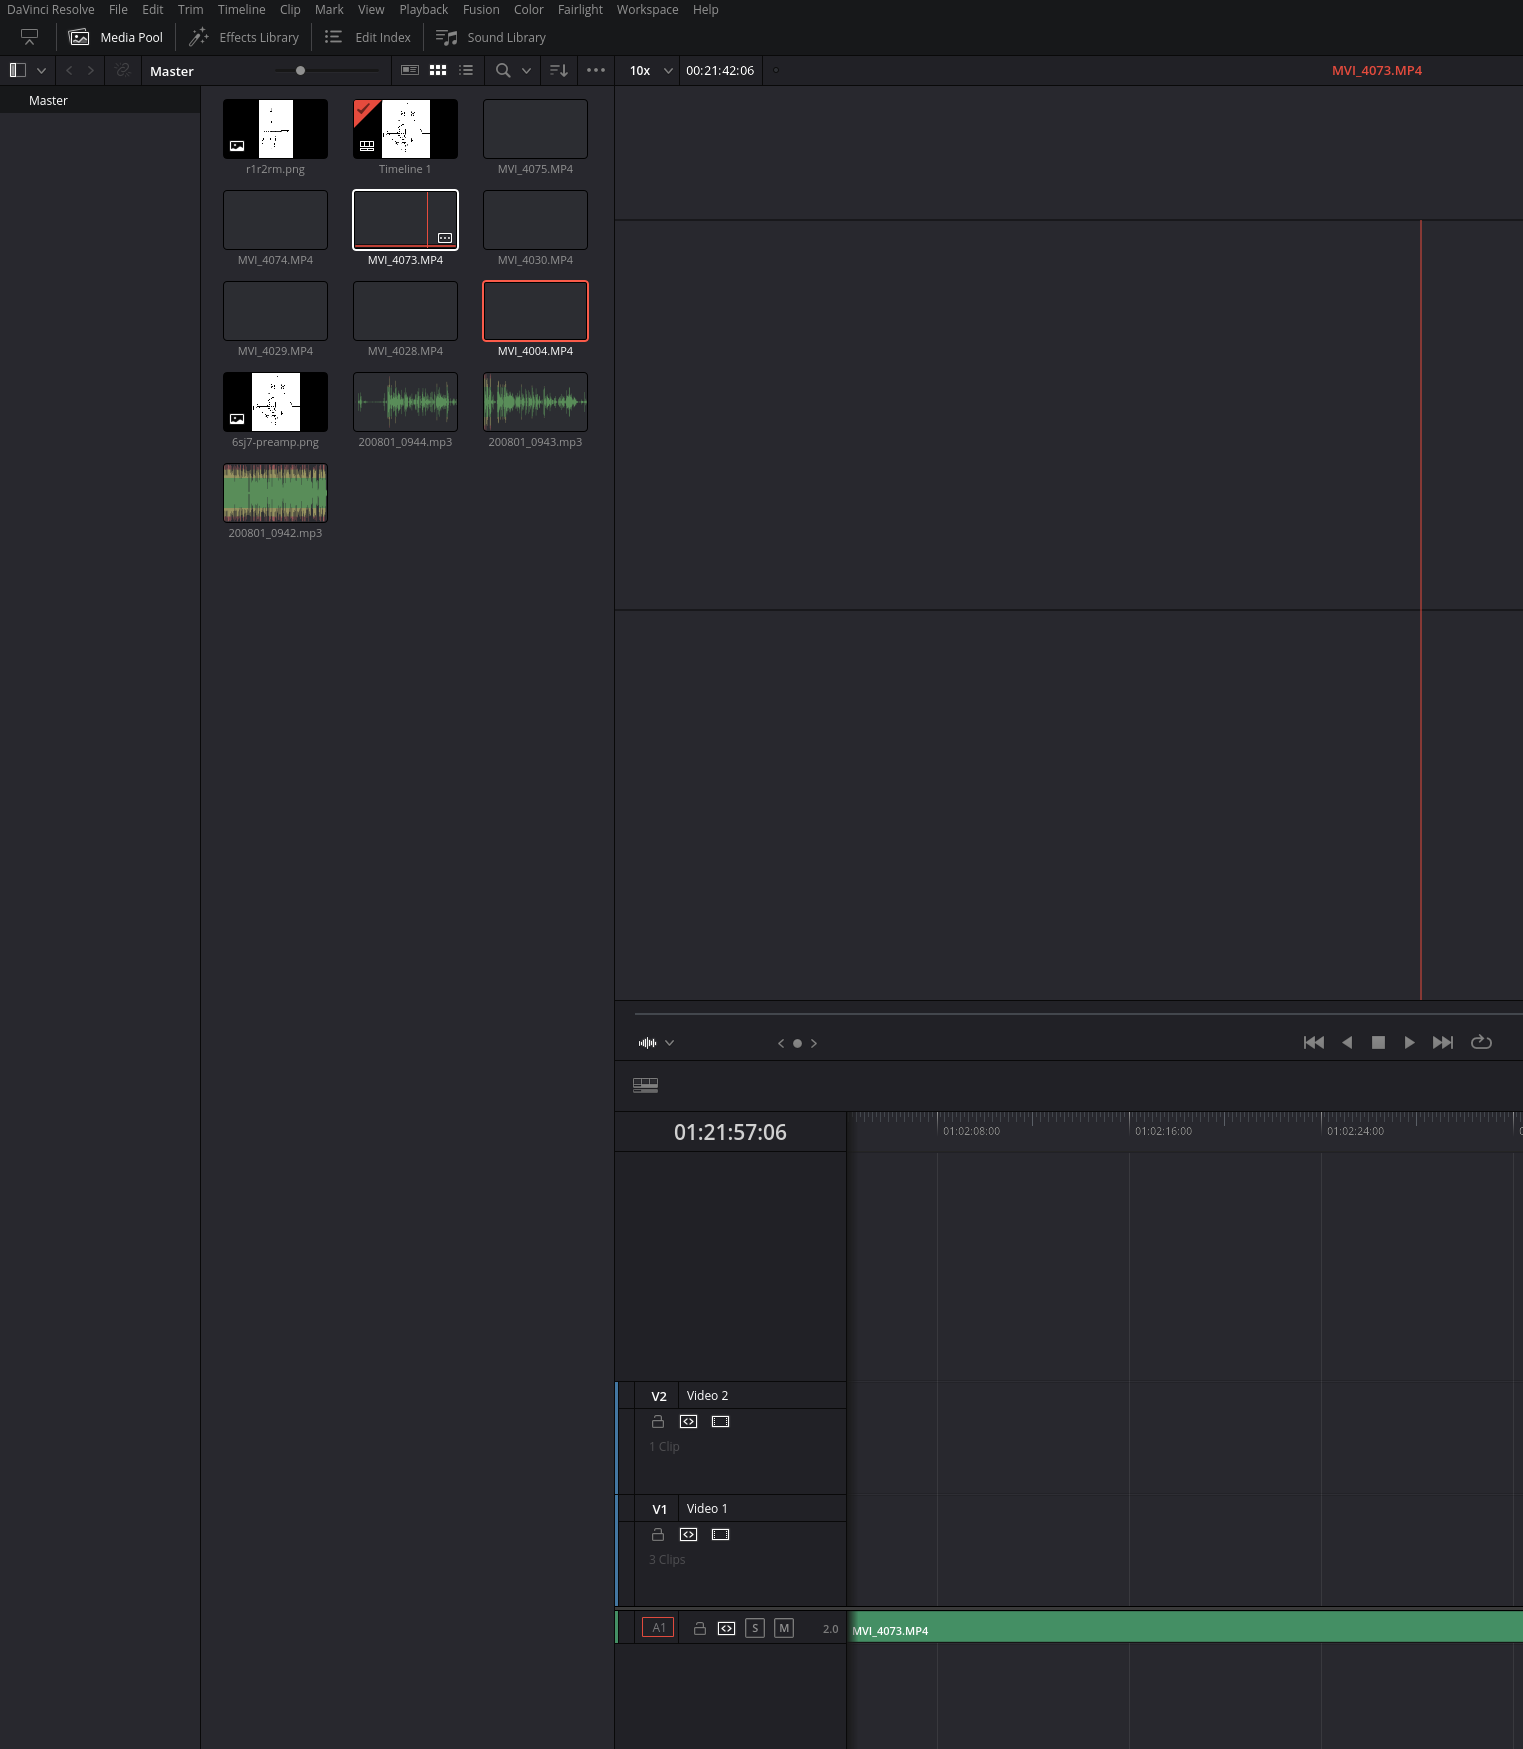The image size is (1523, 1749).
Task: Lock the A1 audio track
Action: coord(700,1628)
